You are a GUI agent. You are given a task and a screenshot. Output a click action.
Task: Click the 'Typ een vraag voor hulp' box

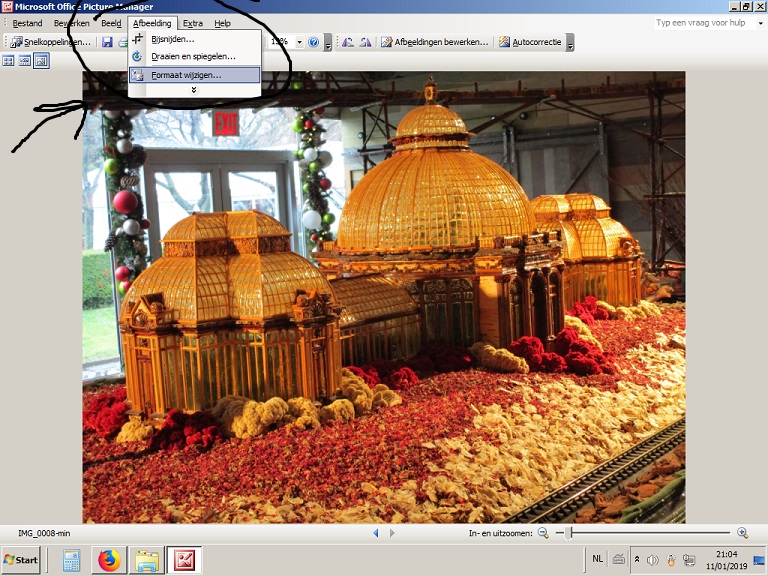(704, 22)
